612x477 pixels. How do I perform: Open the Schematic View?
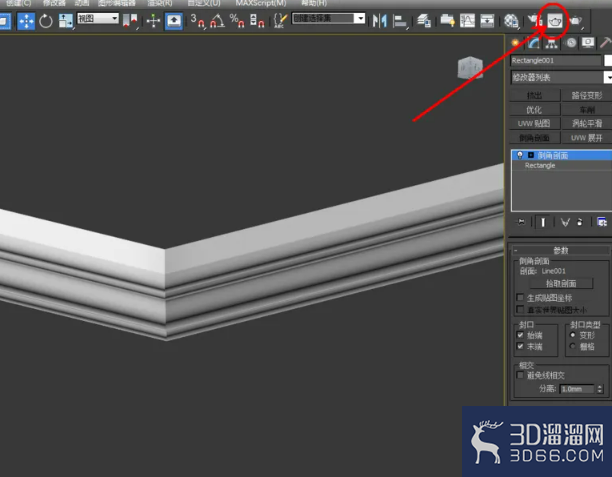tap(487, 21)
